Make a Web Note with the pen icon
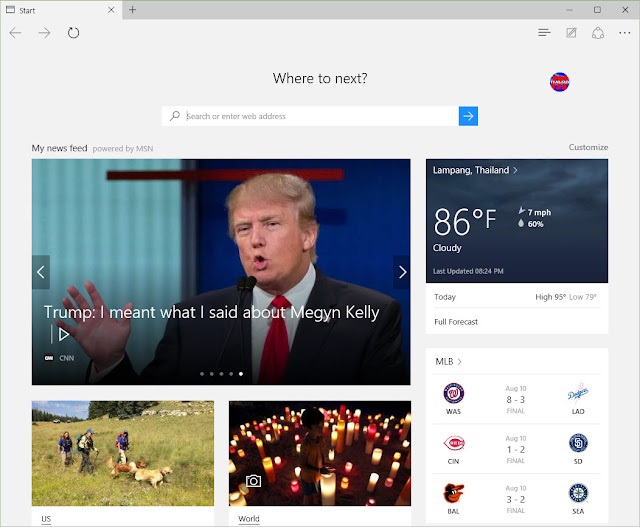640x527 pixels. pos(571,33)
